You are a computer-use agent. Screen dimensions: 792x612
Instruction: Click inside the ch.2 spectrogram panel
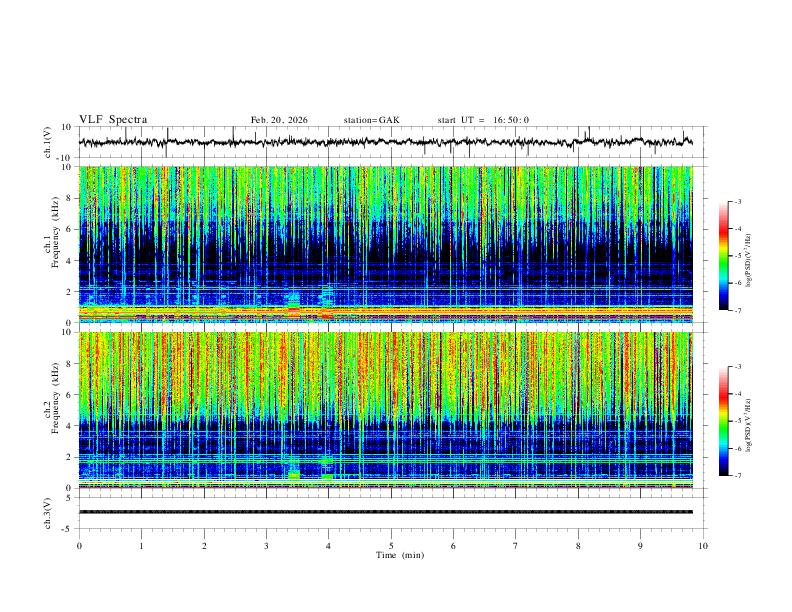point(385,410)
